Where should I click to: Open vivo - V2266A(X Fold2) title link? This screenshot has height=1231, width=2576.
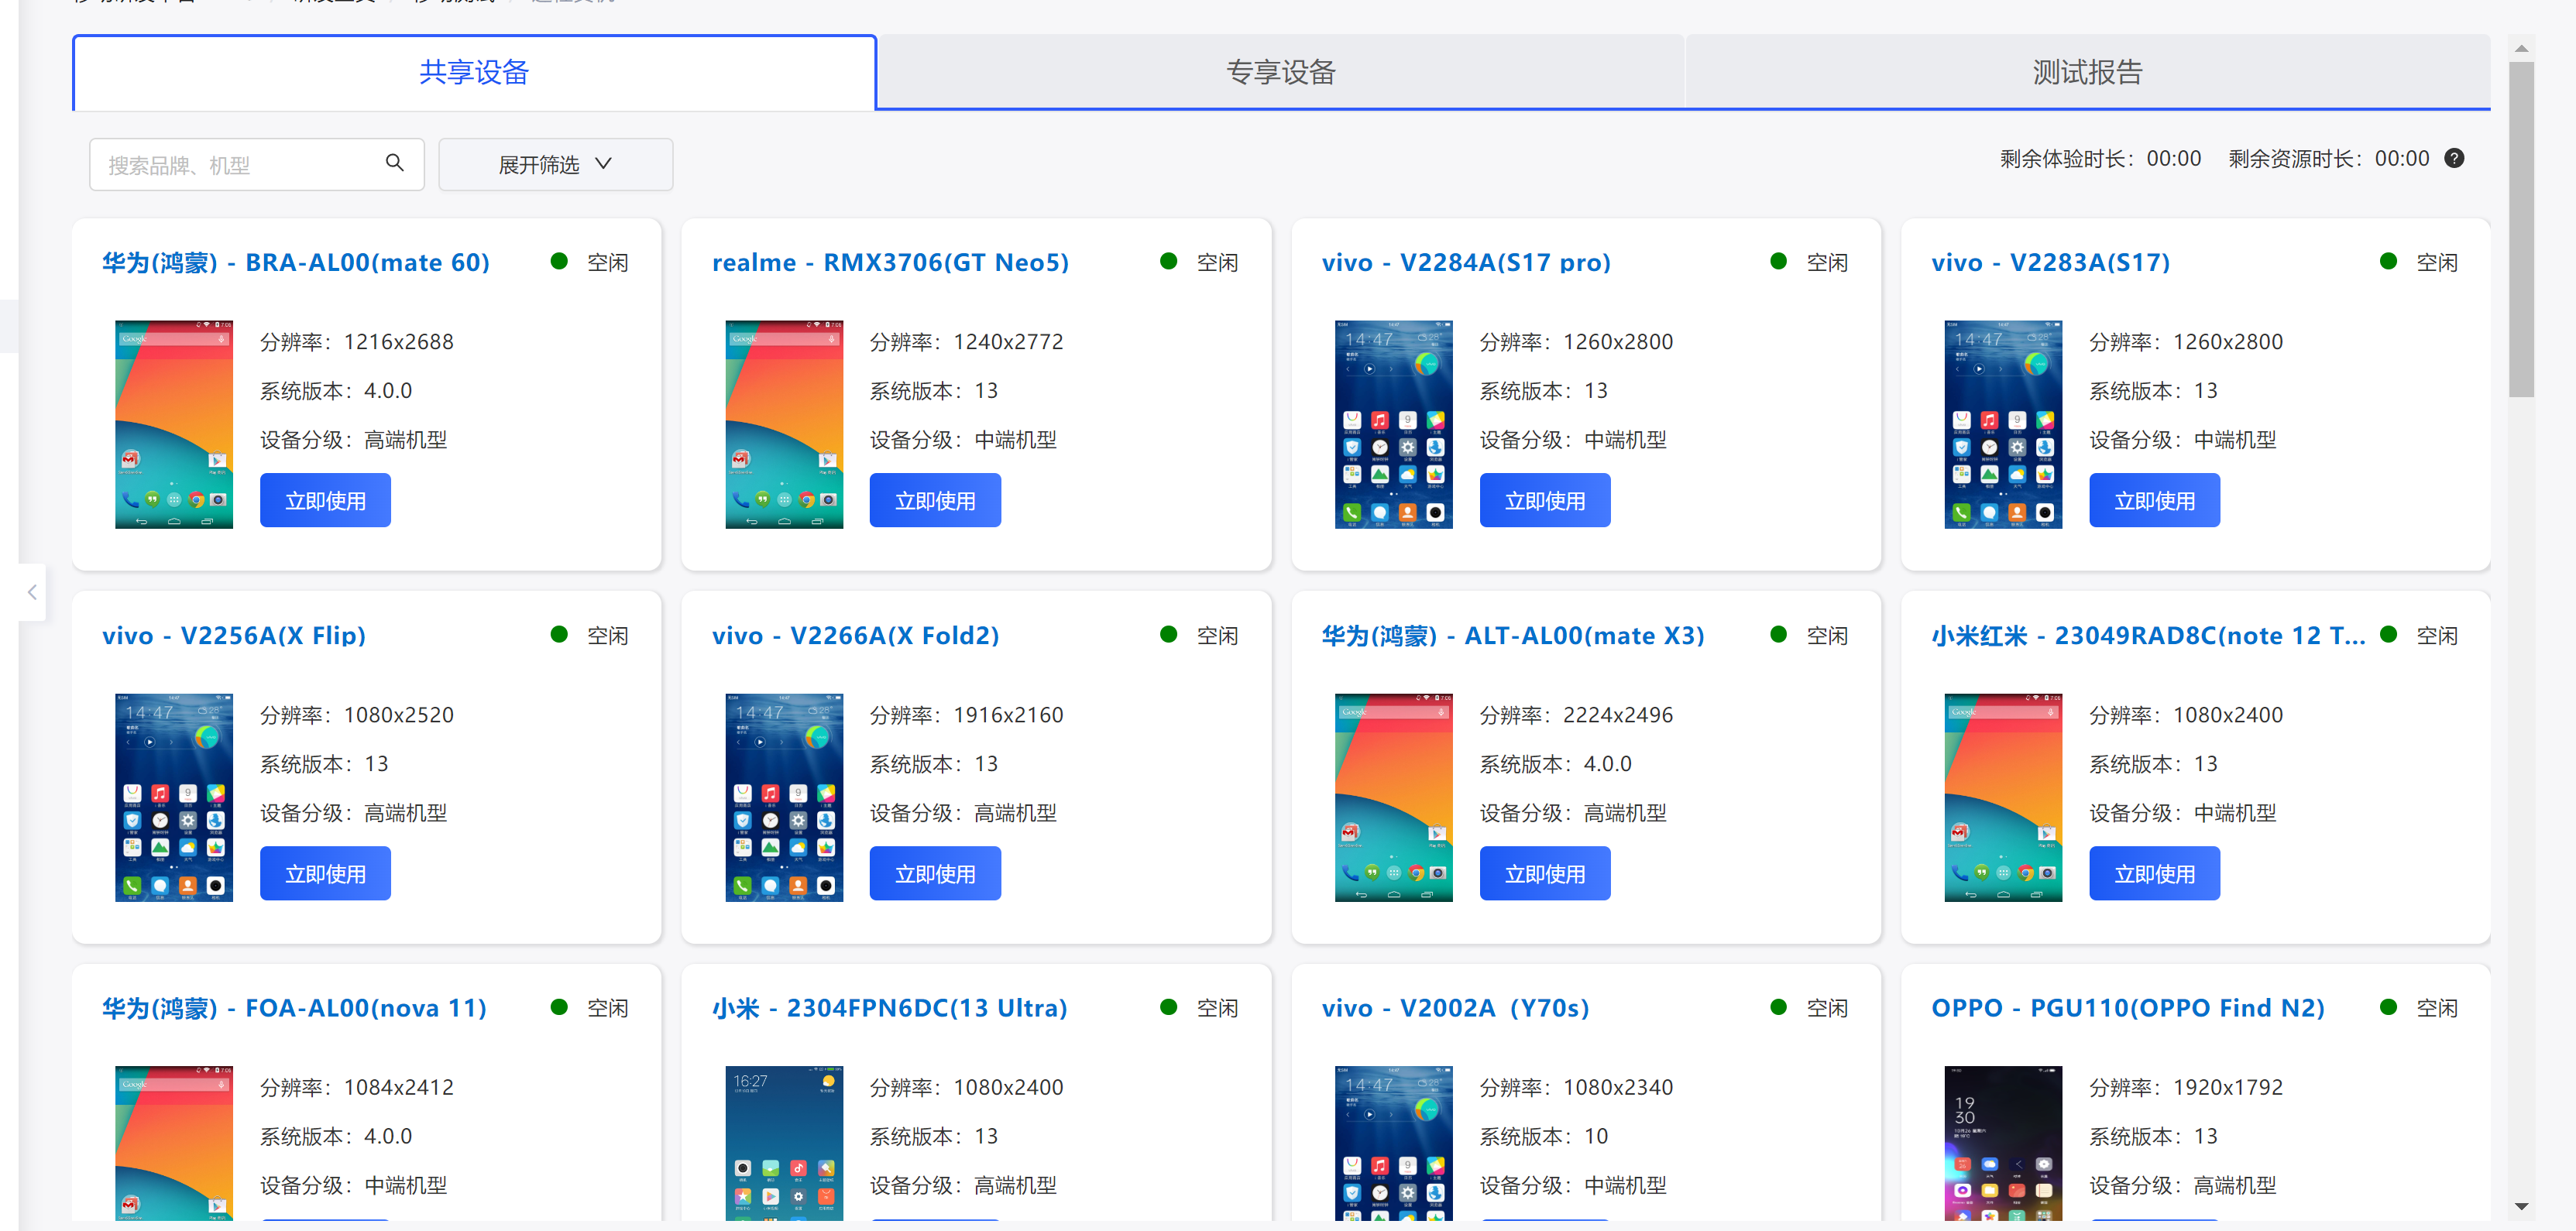pyautogui.click(x=855, y=635)
